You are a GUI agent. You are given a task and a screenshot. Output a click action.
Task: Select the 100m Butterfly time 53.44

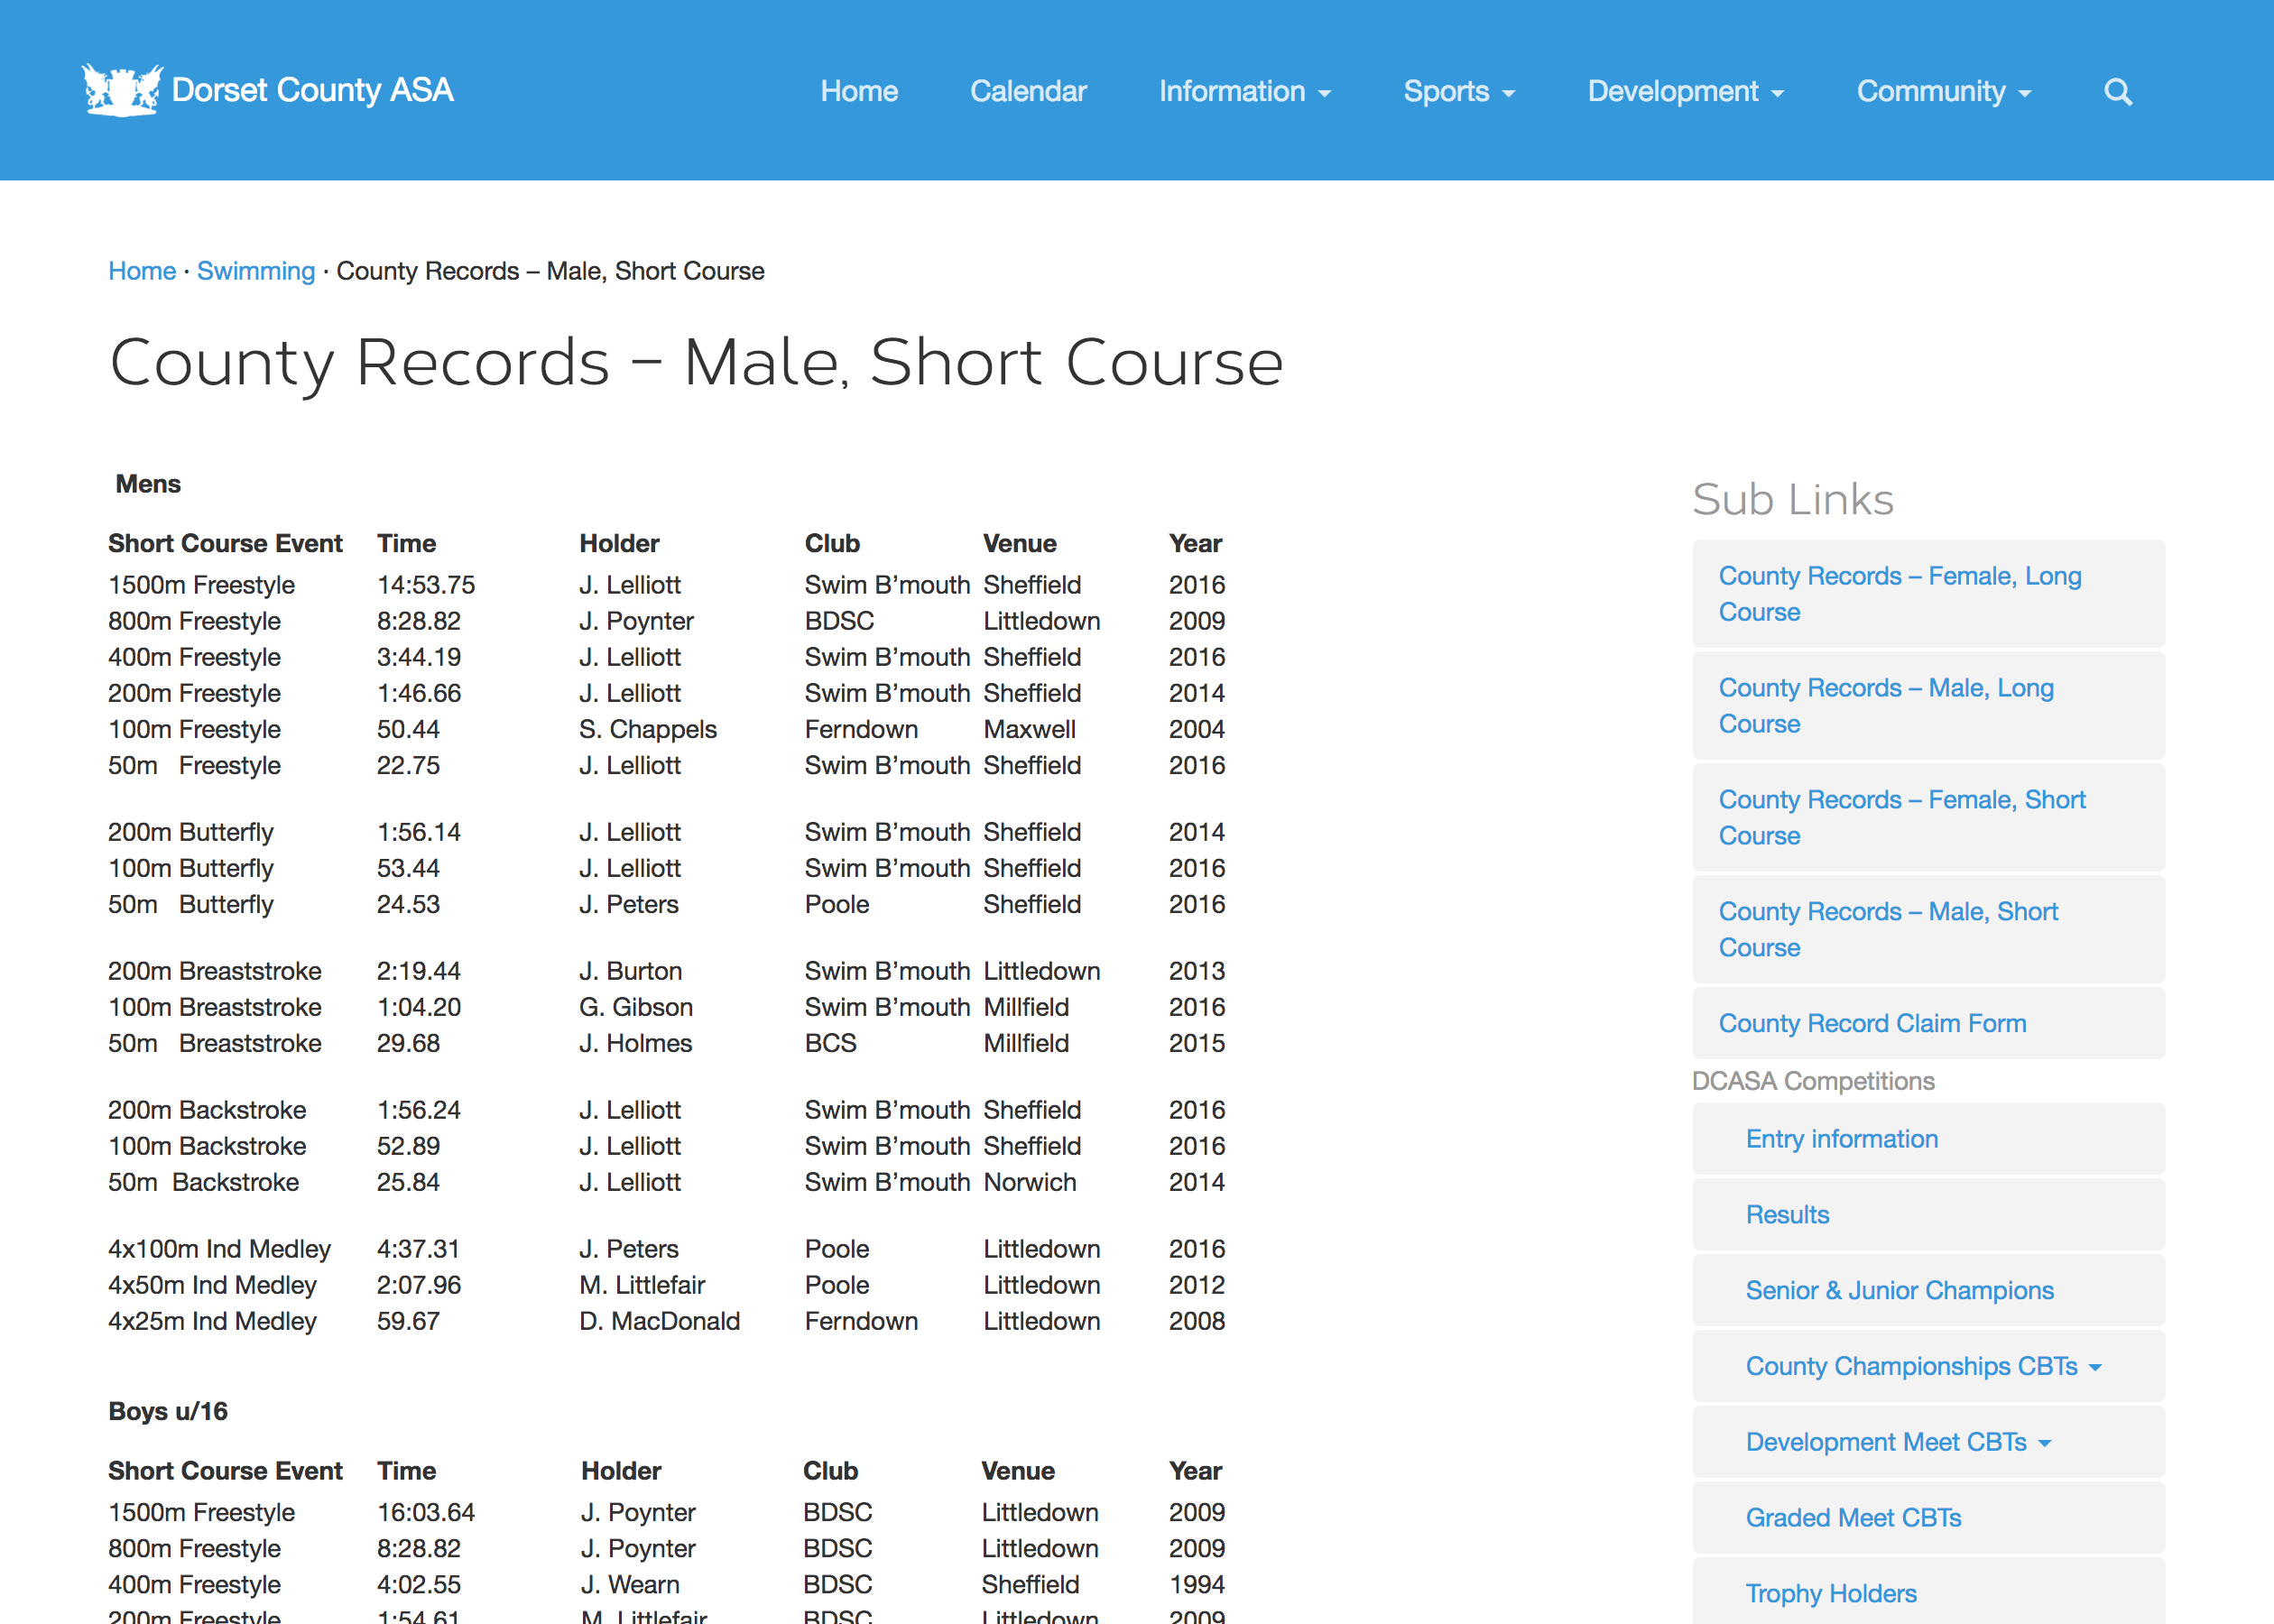408,868
